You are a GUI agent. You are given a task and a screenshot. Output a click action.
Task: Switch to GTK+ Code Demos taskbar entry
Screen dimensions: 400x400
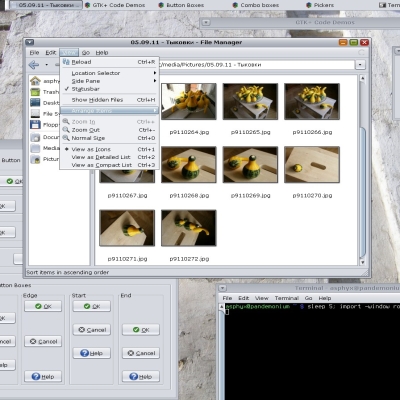pos(115,5)
